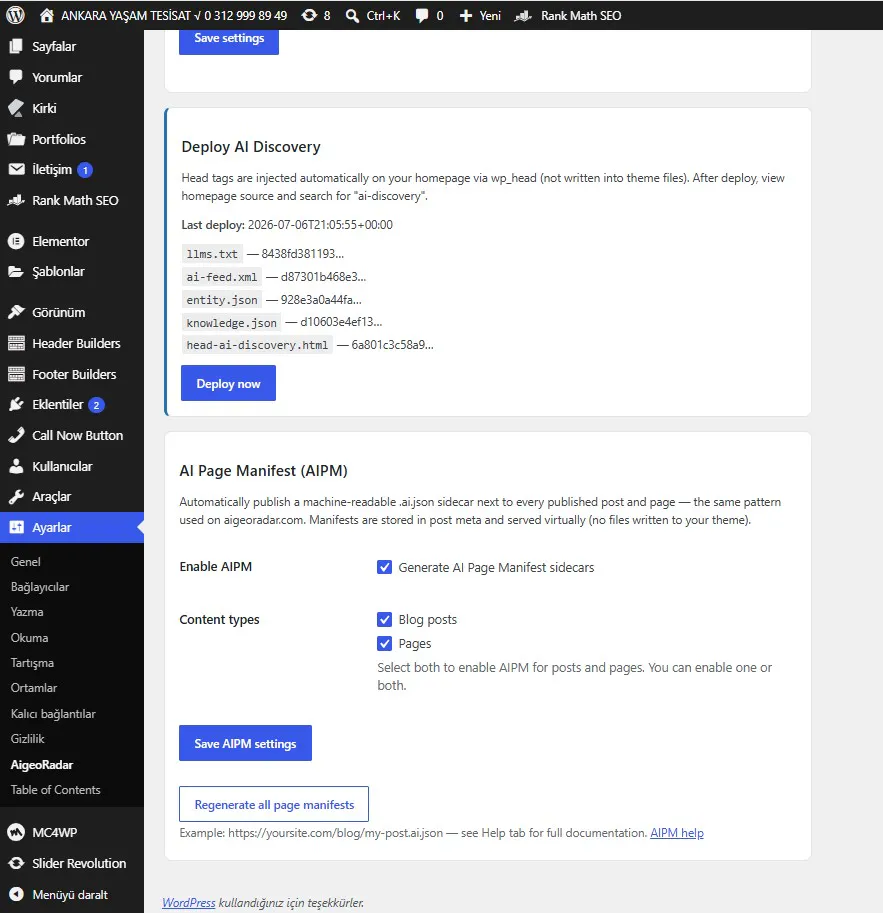This screenshot has height=913, width=883.
Task: Go to Okuma settings
Action: coord(29,638)
